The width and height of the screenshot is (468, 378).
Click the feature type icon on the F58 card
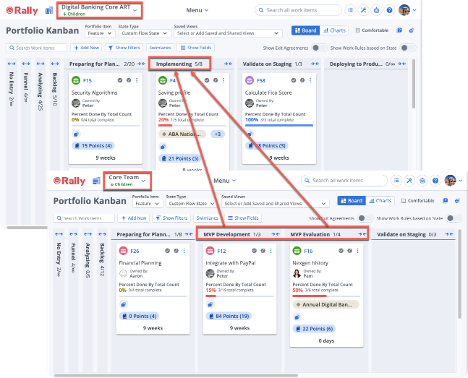[x=249, y=80]
